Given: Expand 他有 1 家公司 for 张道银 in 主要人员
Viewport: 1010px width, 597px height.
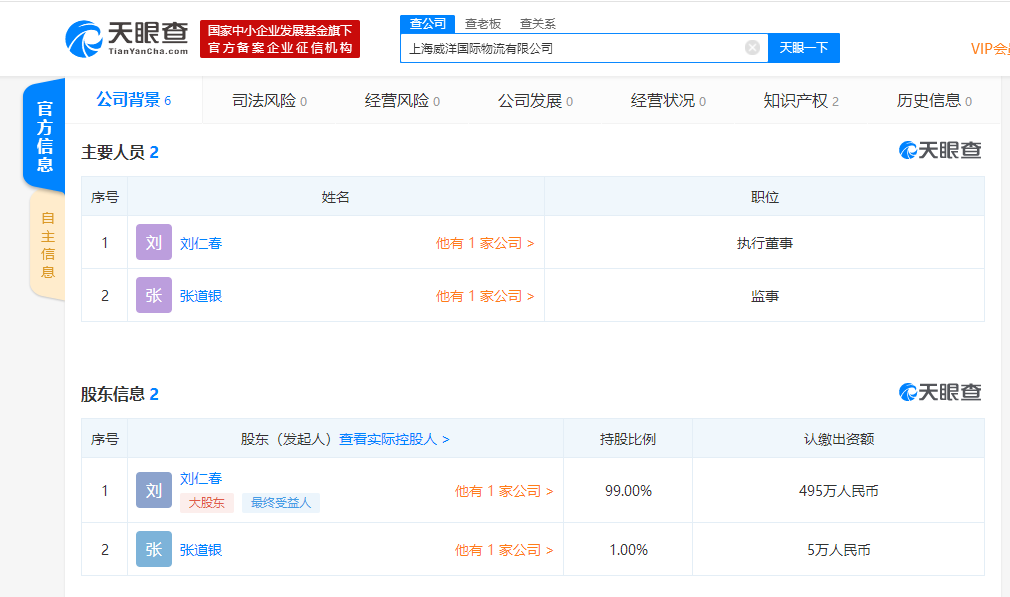Looking at the screenshot, I should tap(484, 296).
